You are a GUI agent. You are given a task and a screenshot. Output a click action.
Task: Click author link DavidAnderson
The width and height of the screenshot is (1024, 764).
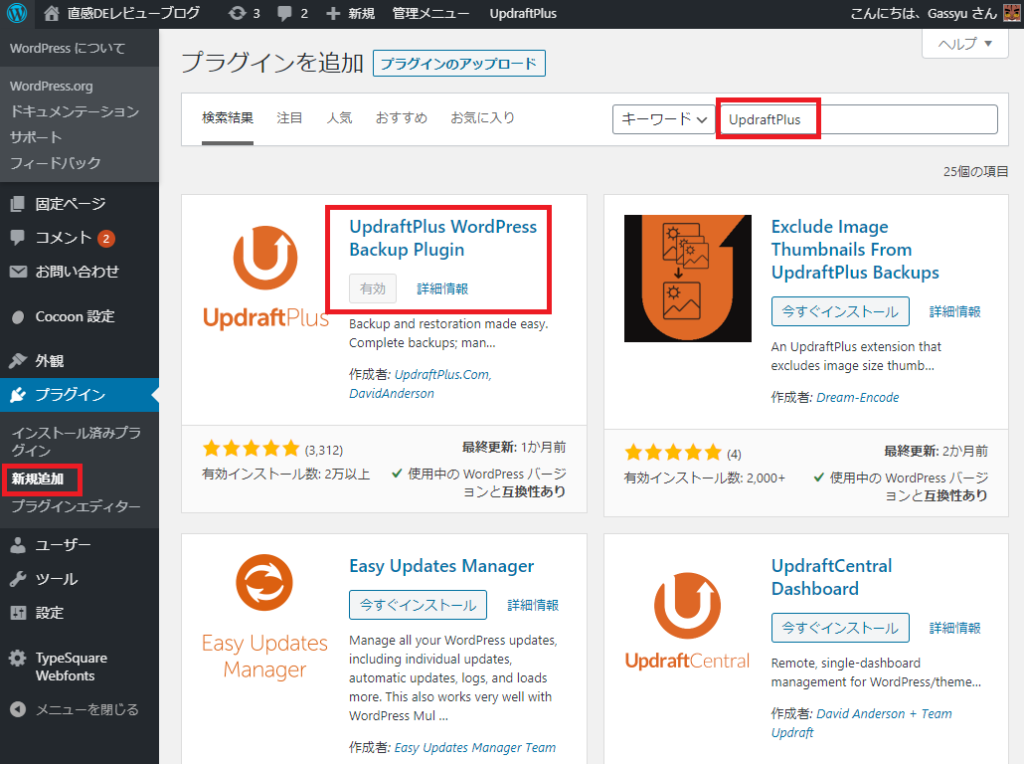click(x=391, y=394)
